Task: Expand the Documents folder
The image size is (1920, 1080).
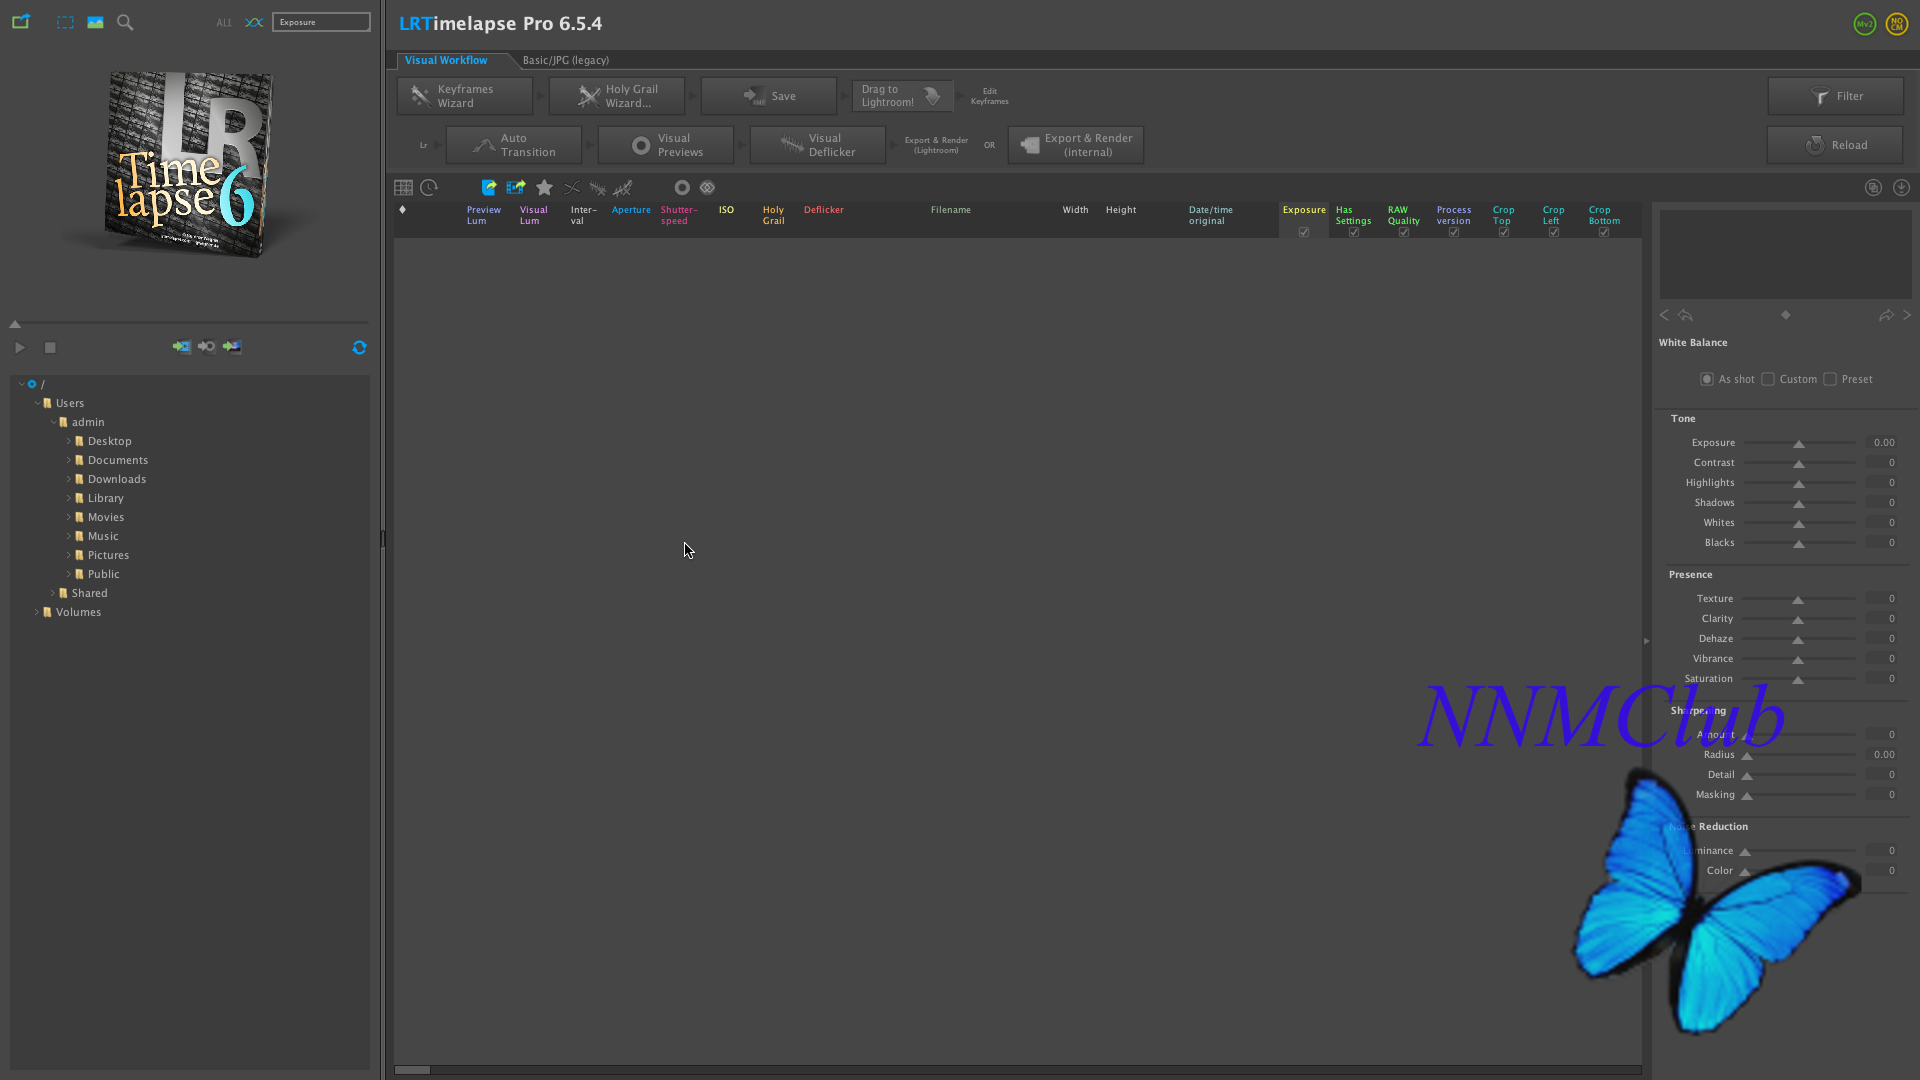Action: click(x=69, y=460)
